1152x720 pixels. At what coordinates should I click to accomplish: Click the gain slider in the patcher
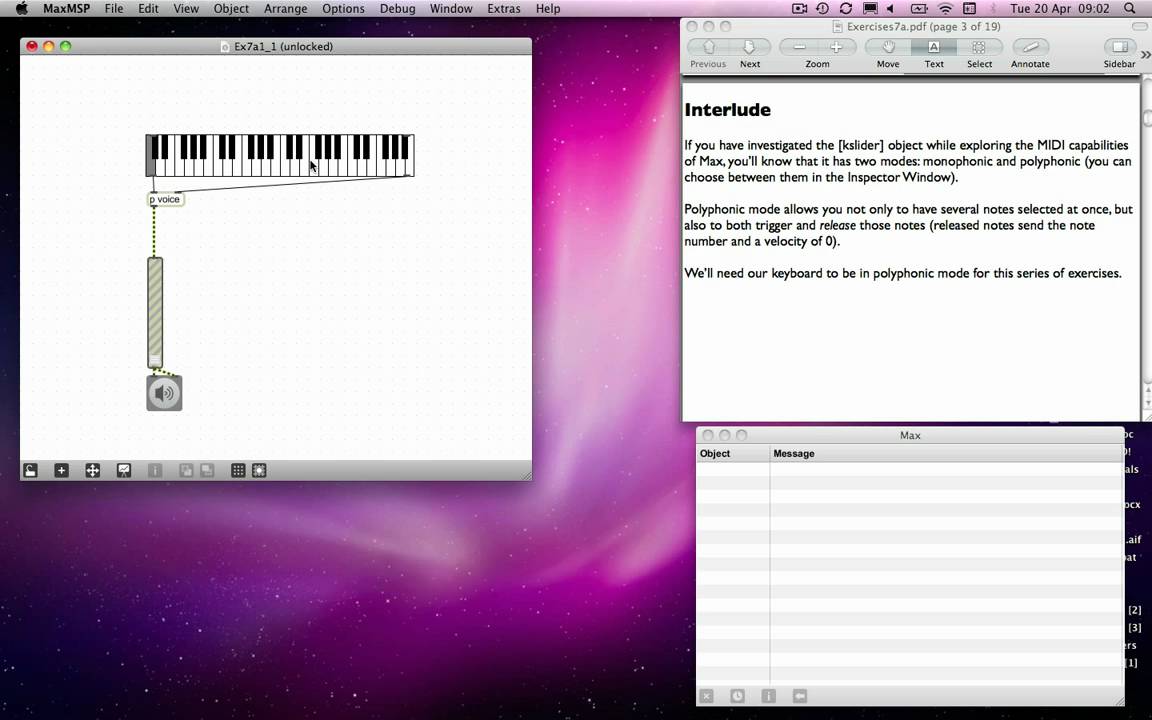155,312
